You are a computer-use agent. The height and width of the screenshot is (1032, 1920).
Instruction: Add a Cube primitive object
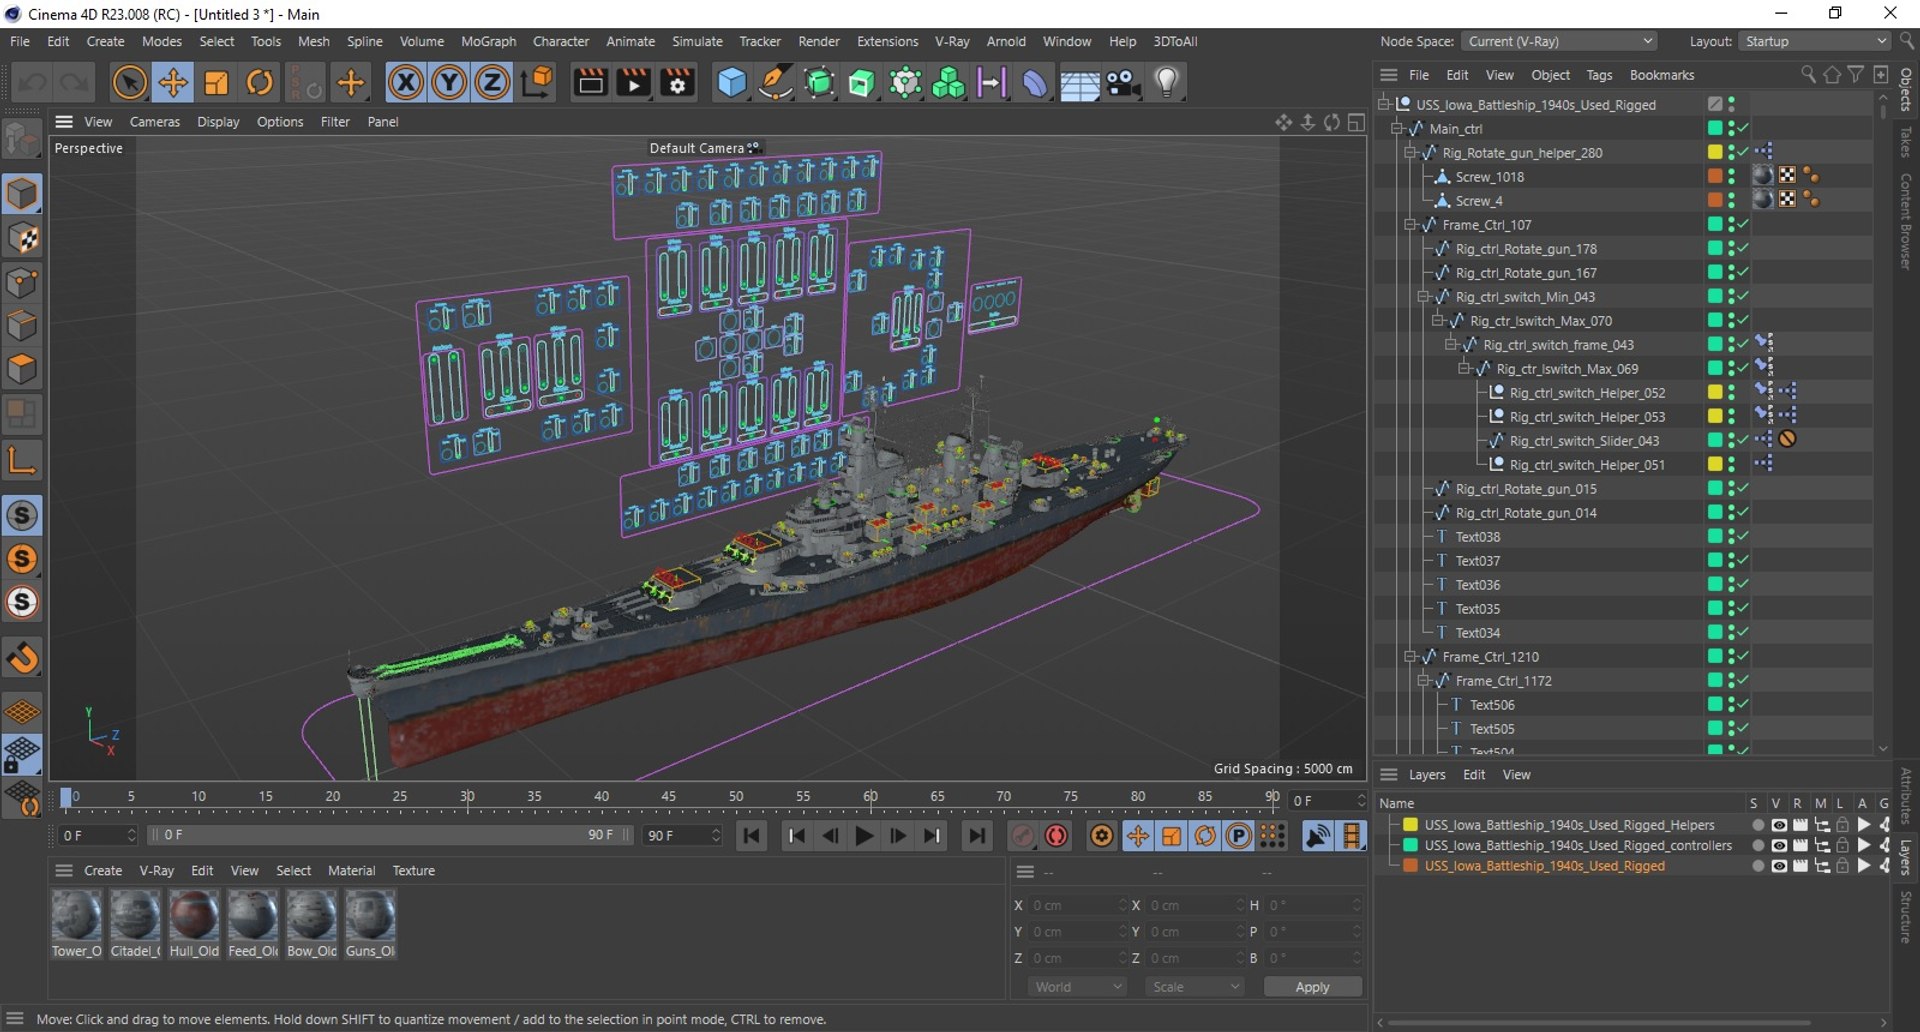tap(732, 82)
